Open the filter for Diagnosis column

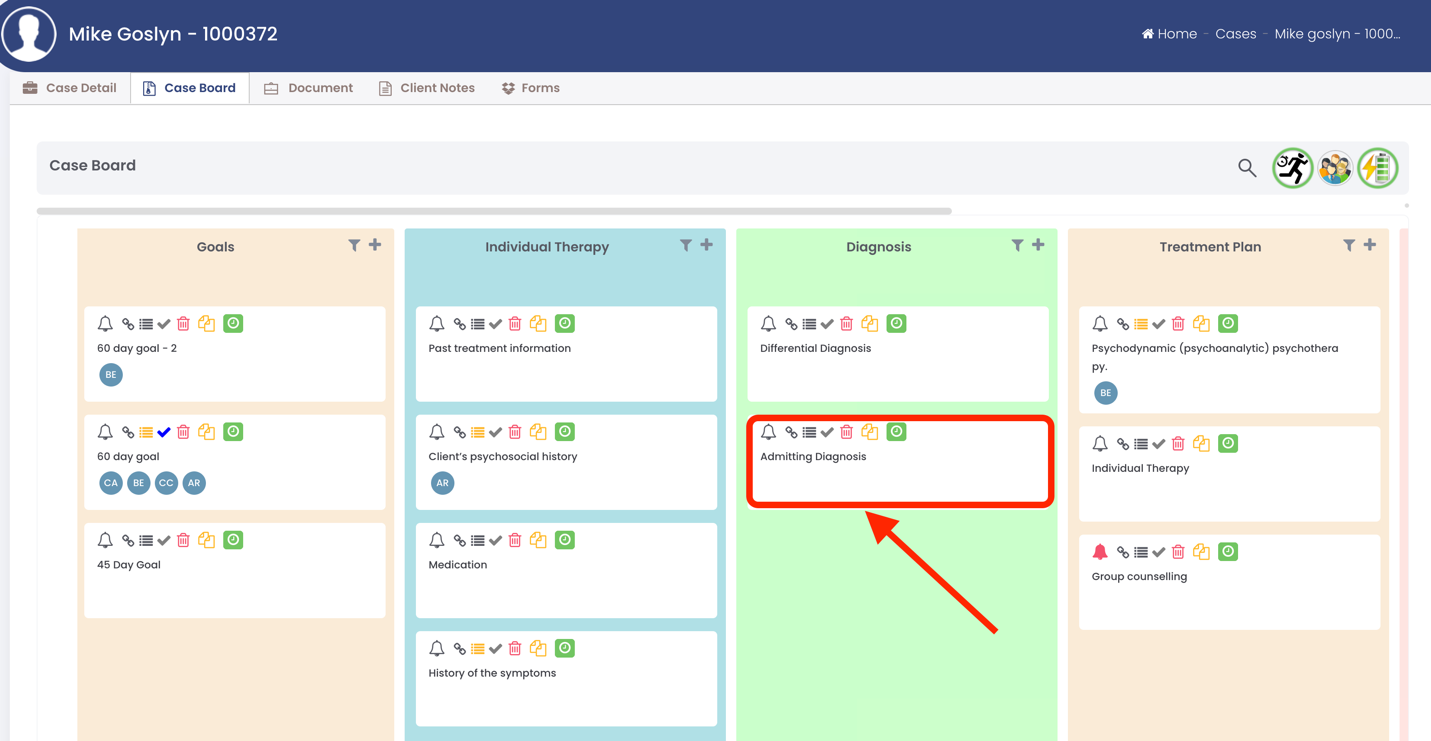click(x=1017, y=245)
